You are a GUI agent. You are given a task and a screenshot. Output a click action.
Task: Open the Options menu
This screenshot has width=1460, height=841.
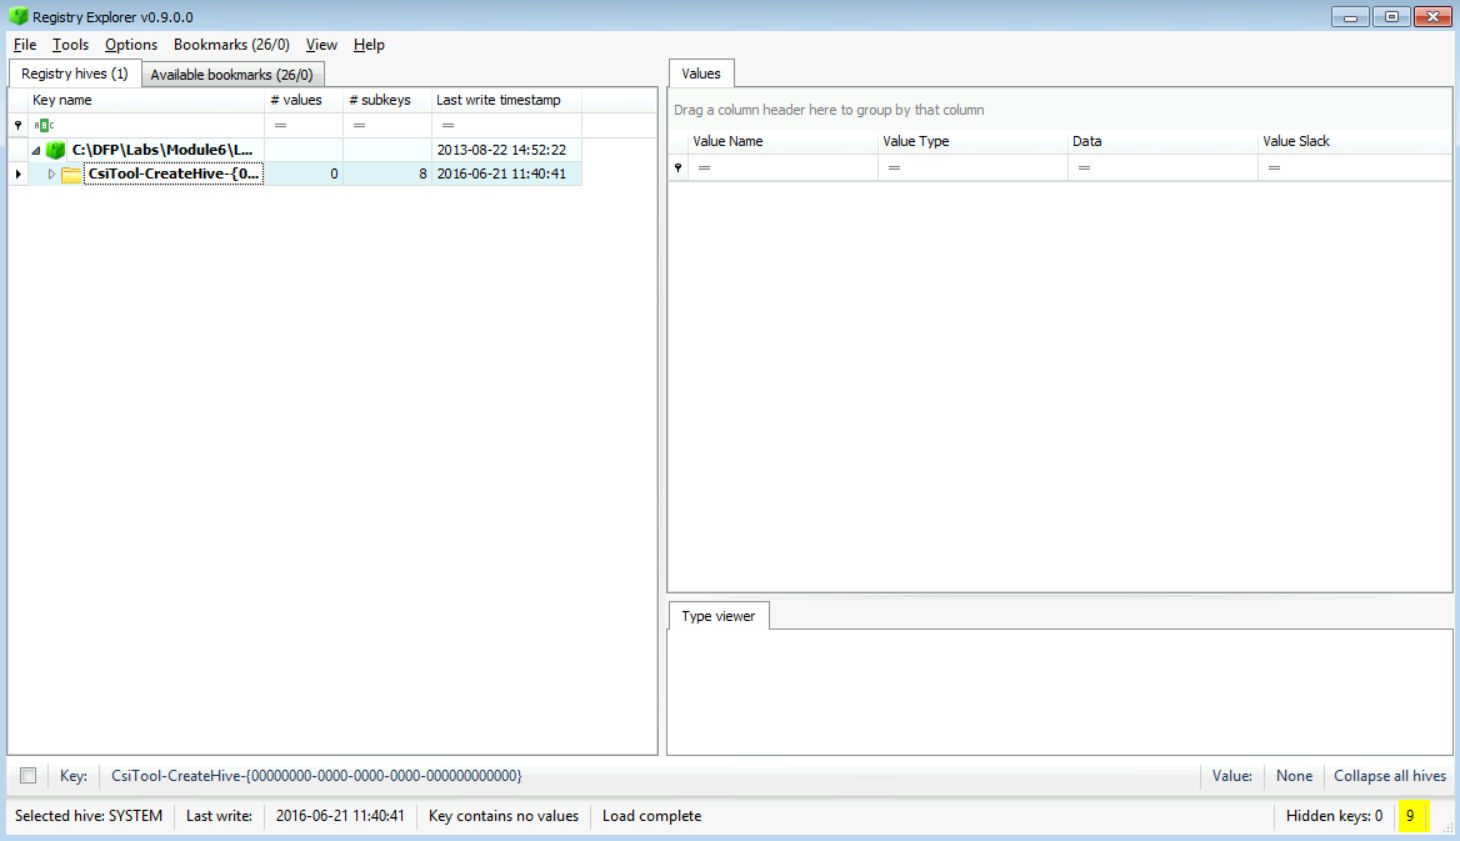(x=131, y=45)
